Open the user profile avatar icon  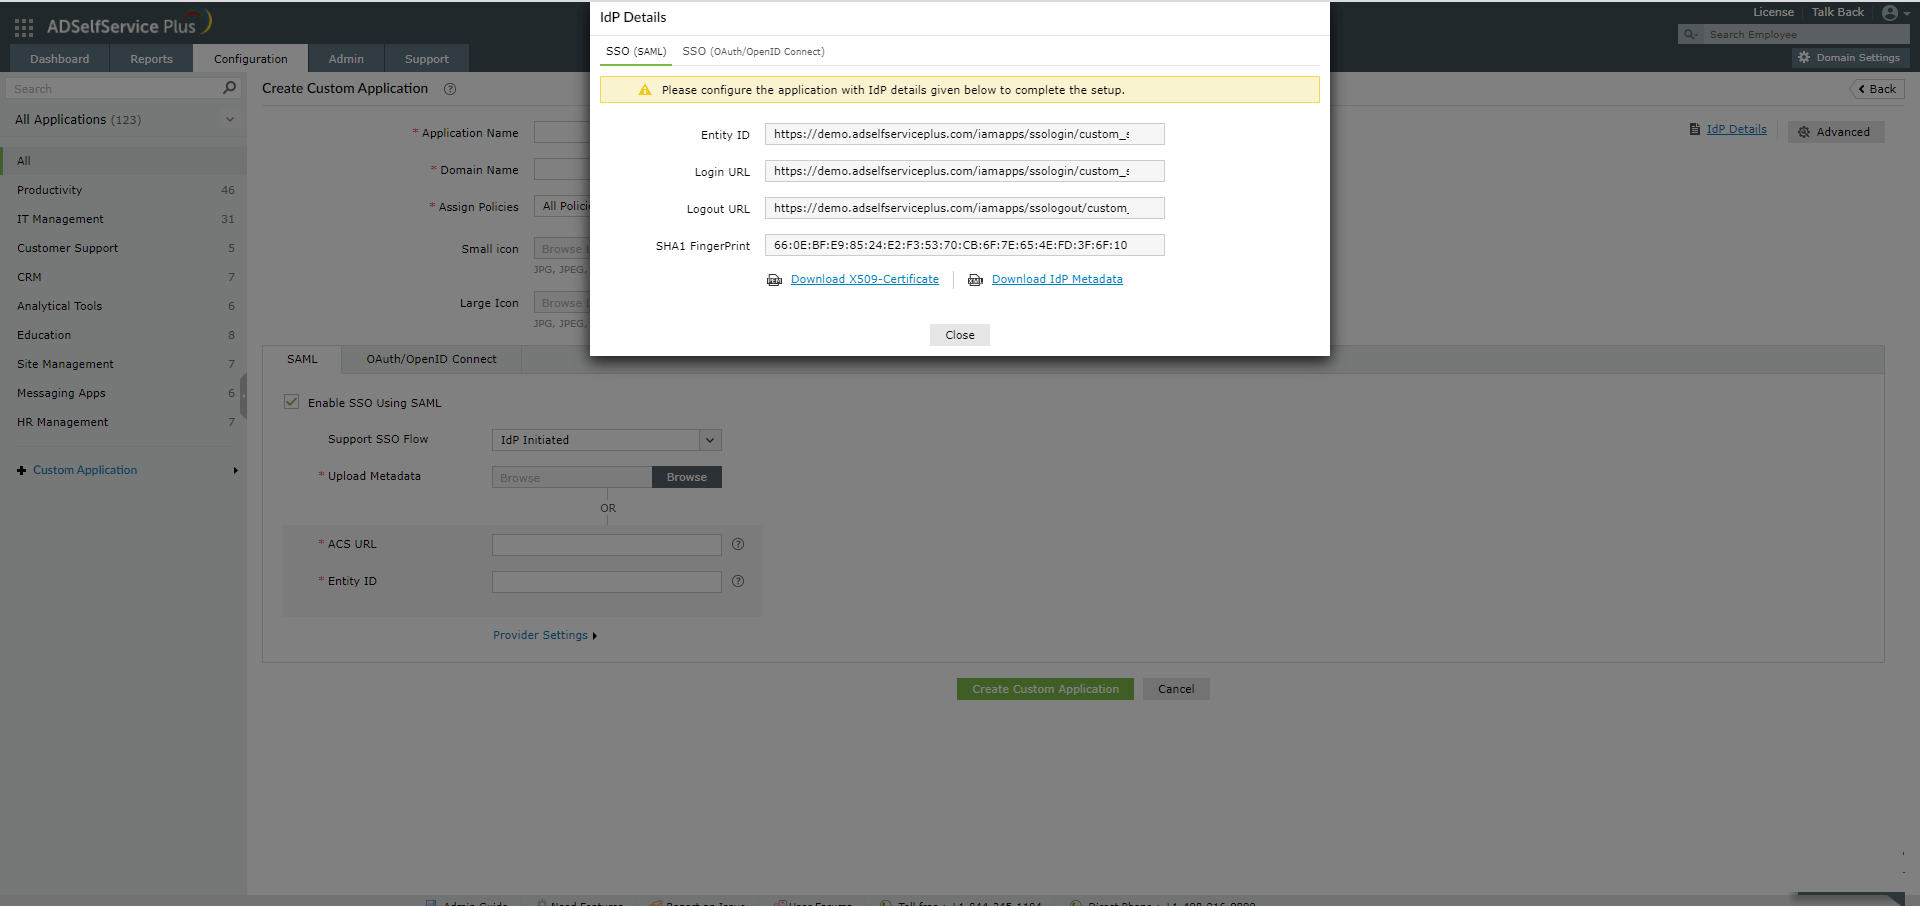point(1889,13)
